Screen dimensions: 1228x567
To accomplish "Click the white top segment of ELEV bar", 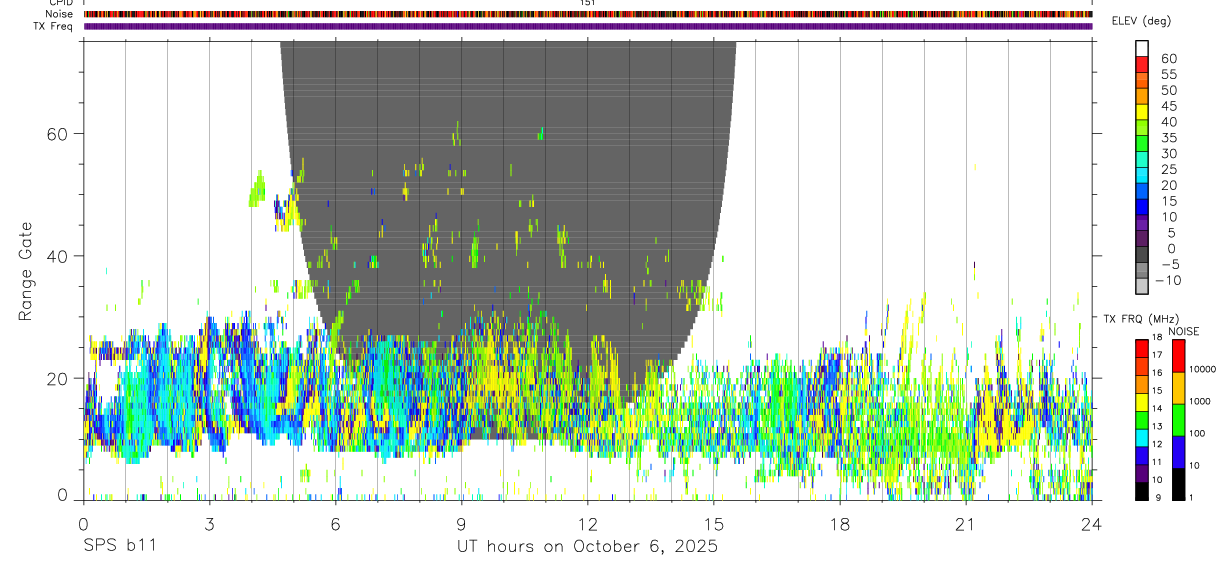I will click(x=1142, y=48).
